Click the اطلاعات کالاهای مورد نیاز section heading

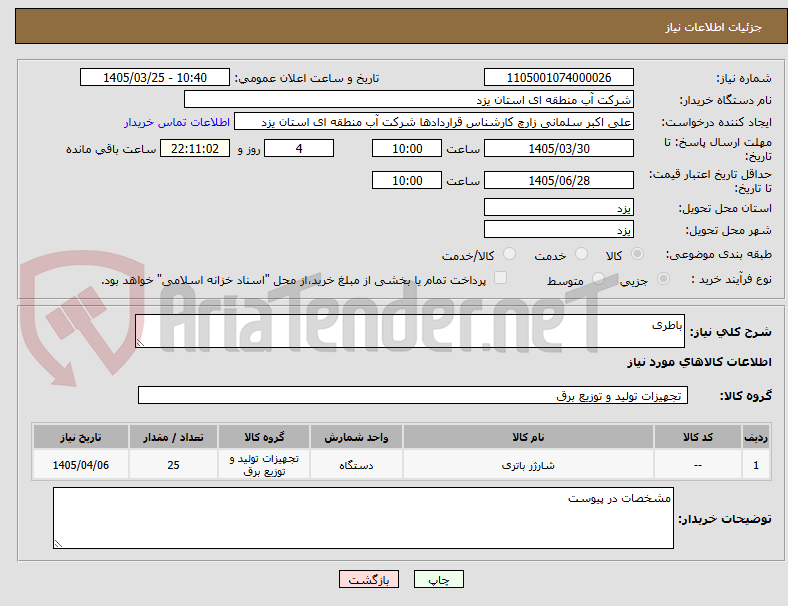click(699, 362)
